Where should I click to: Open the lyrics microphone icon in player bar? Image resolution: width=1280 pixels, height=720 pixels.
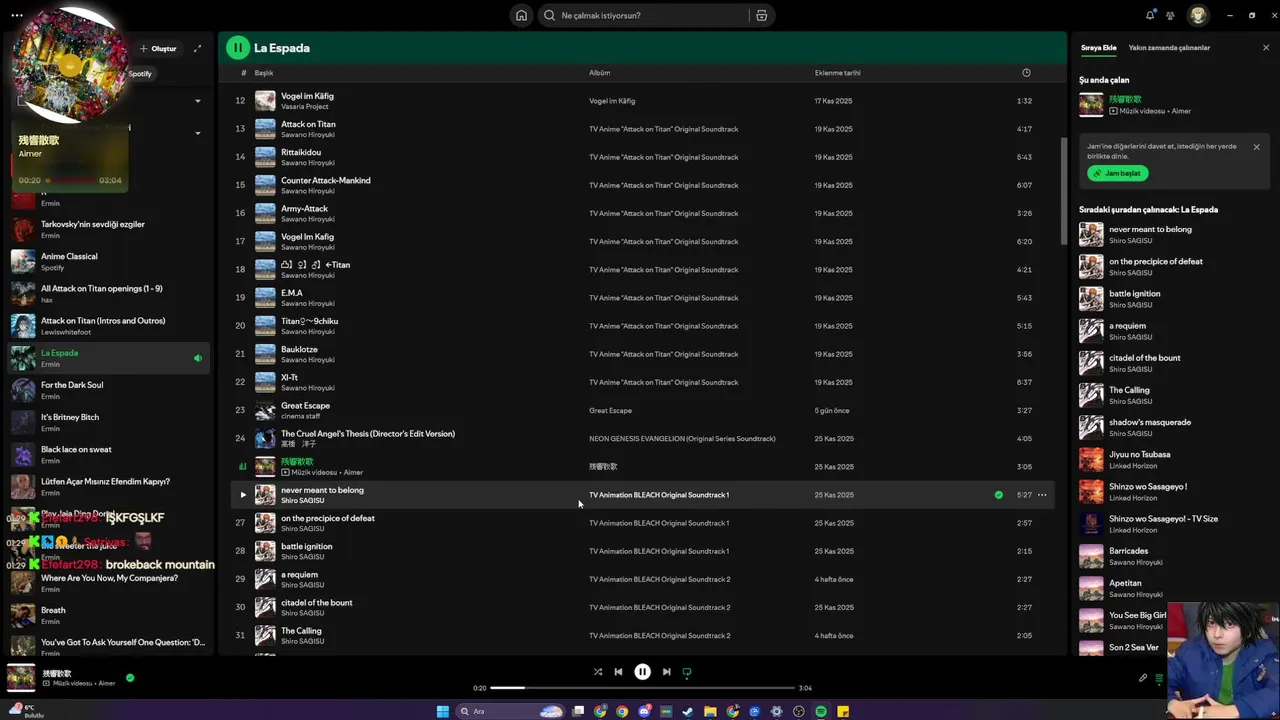[1143, 678]
